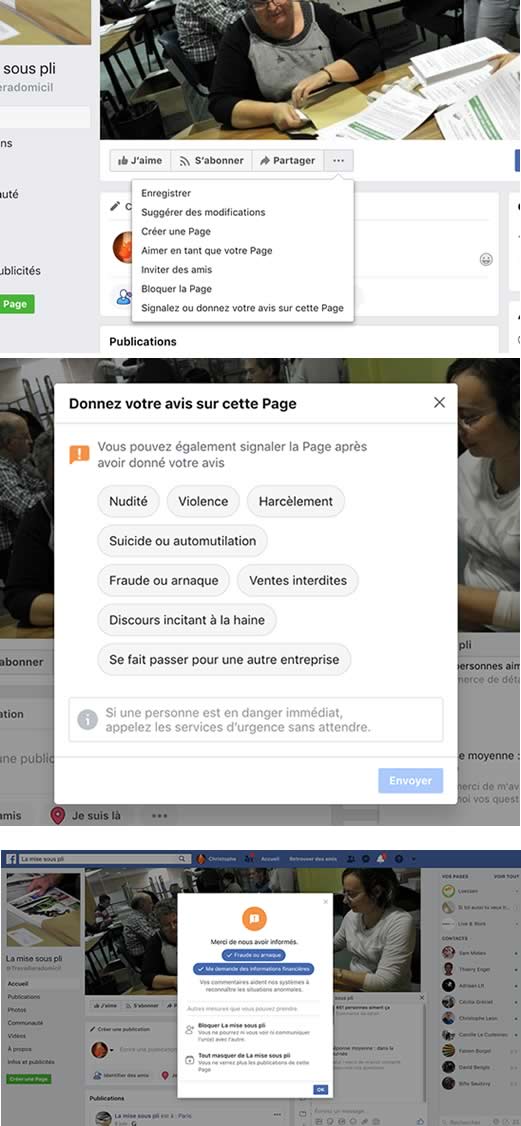The image size is (521, 1126).
Task: Select Se fait passer pour une autre entreprise
Action: [x=224, y=659]
